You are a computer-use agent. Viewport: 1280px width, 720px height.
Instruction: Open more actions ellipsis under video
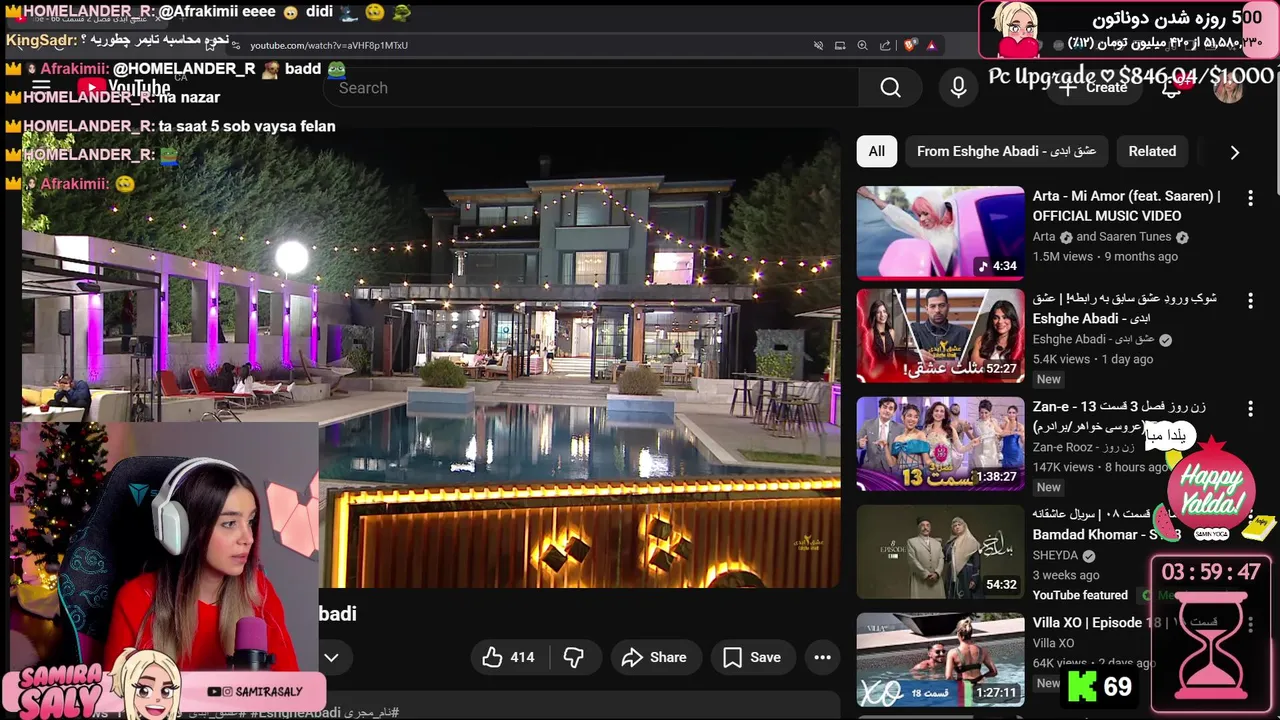point(822,657)
